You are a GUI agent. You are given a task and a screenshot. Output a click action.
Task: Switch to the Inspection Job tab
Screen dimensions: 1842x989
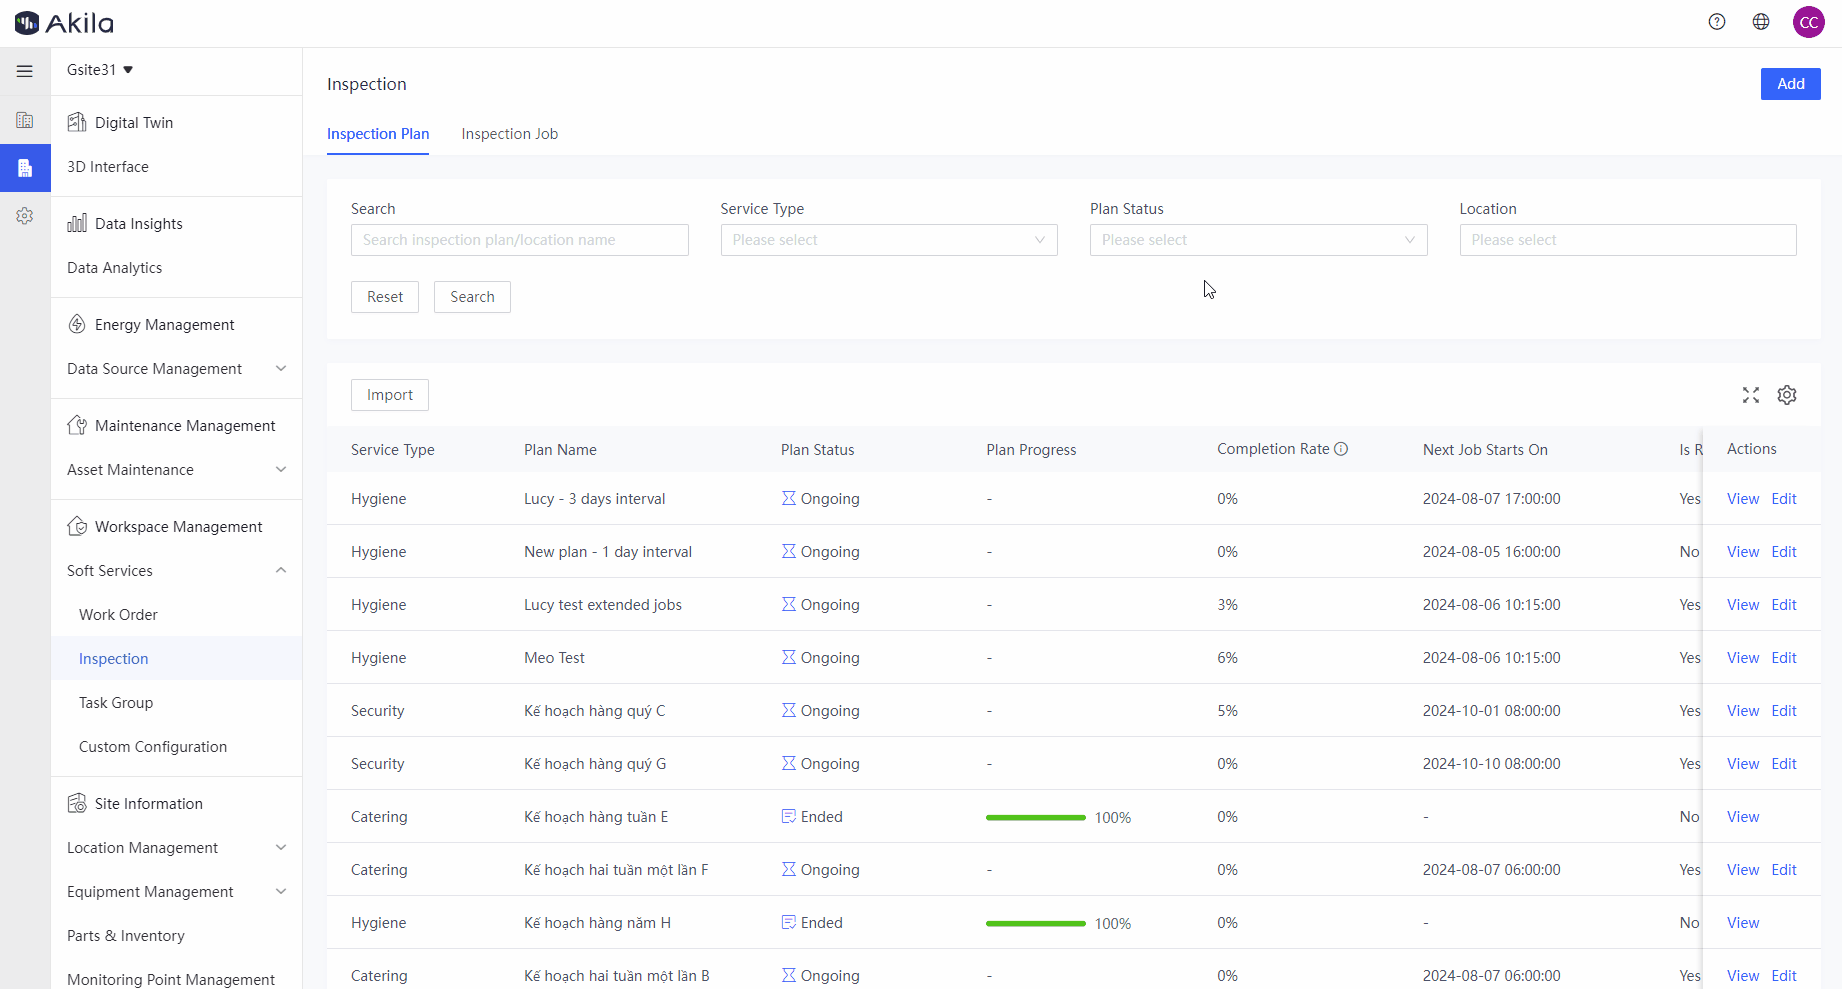click(x=509, y=134)
